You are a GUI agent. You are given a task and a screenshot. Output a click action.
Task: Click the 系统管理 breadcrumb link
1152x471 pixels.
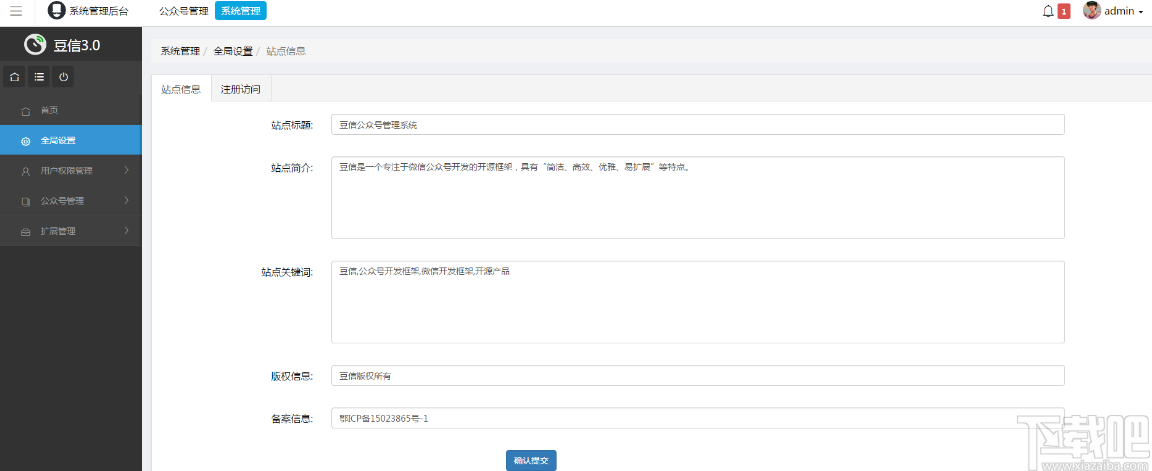point(180,51)
